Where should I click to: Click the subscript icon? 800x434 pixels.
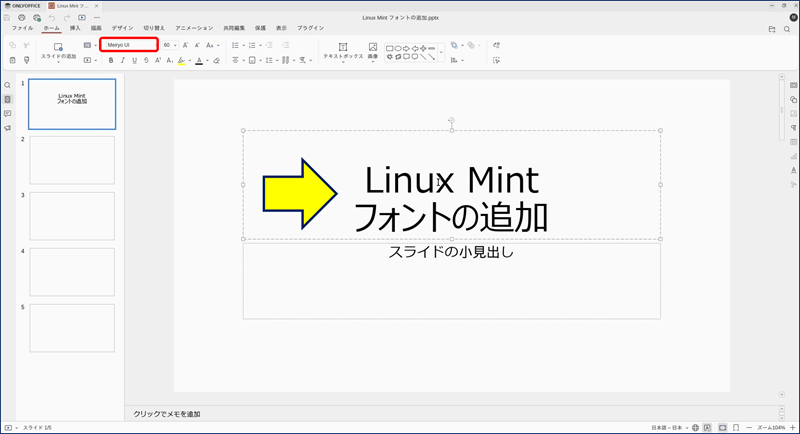tap(170, 60)
